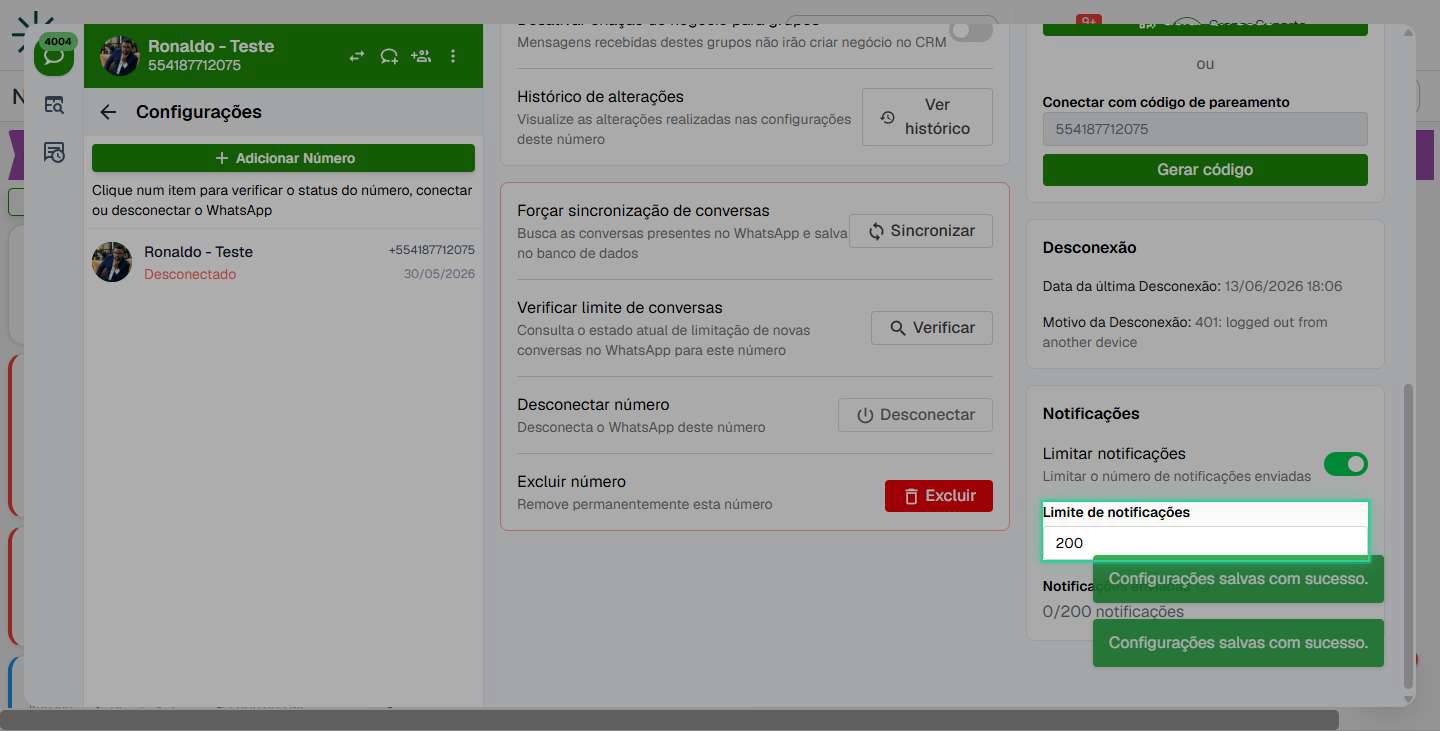Click the Verificar limit button
Screen dimensions: 1440x731
click(x=931, y=328)
